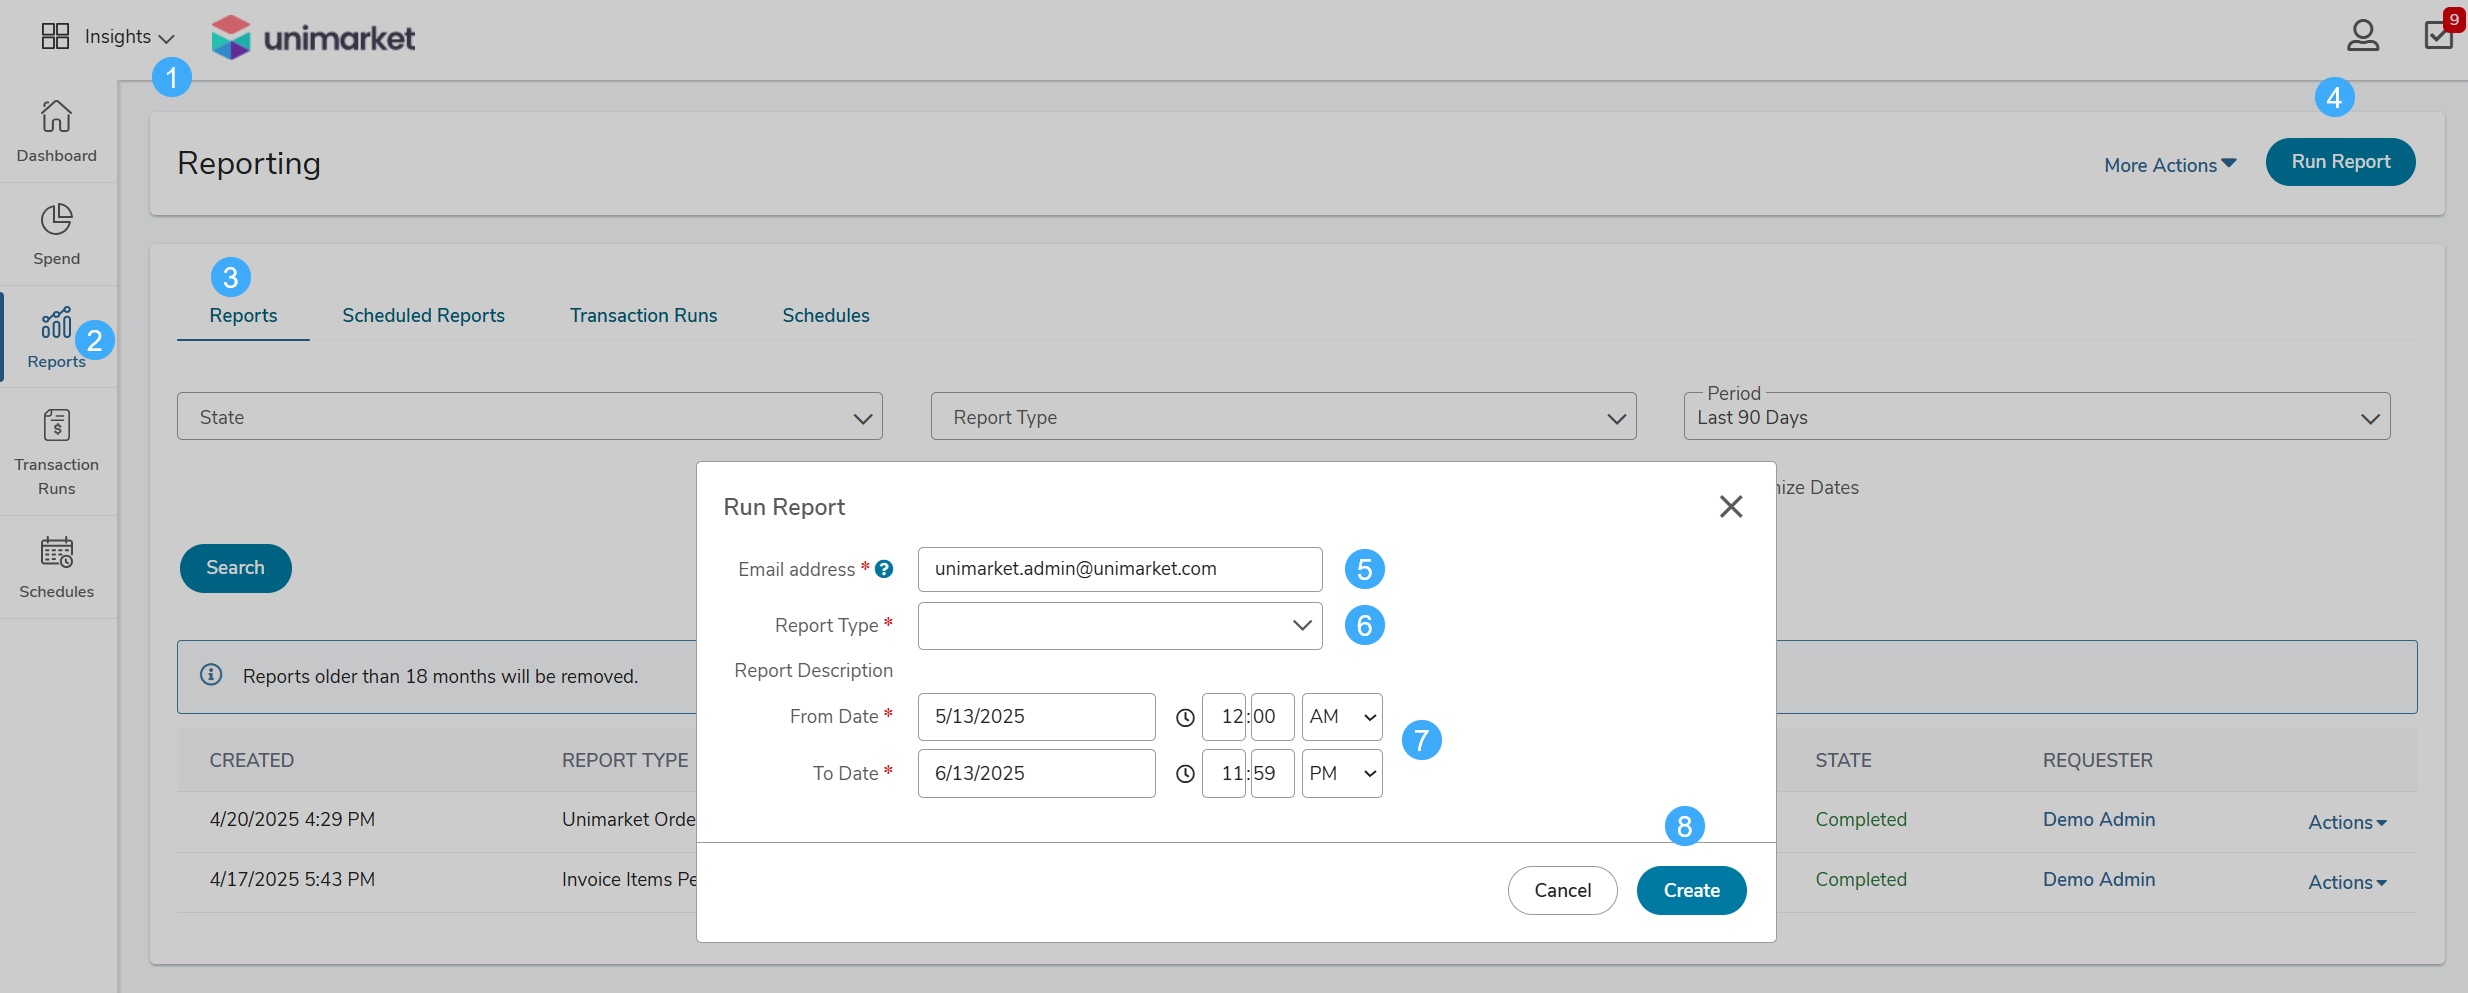Open the More Actions menu
2468x993 pixels.
pos(2170,165)
